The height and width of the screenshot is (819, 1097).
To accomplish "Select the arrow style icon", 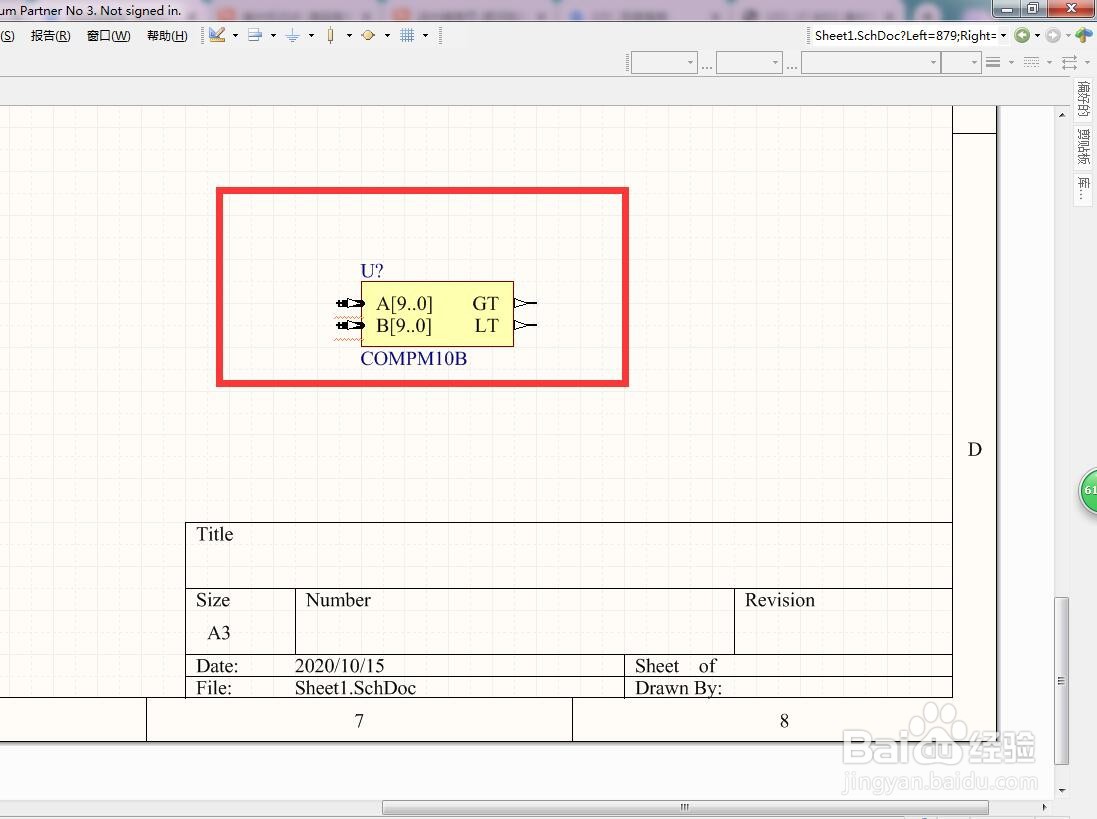I will (x=1069, y=63).
